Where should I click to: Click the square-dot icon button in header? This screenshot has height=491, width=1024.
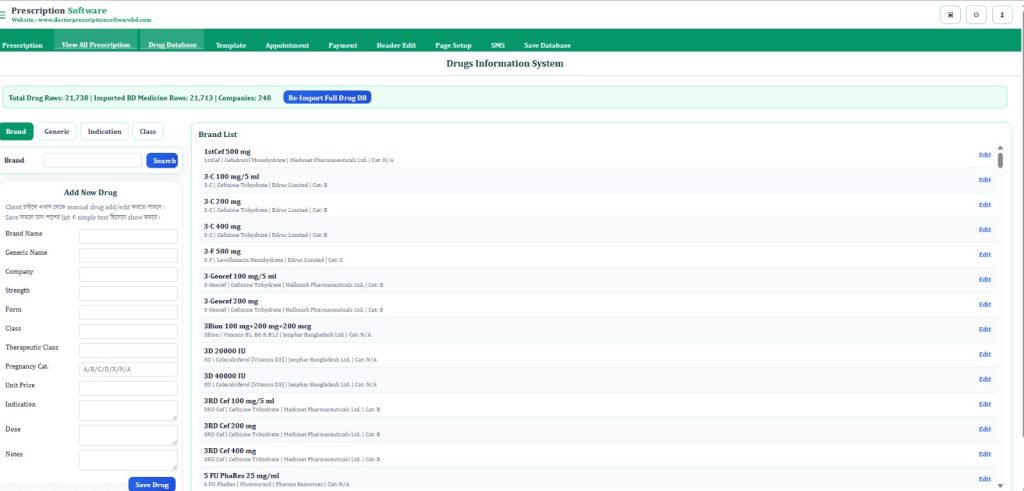point(950,15)
